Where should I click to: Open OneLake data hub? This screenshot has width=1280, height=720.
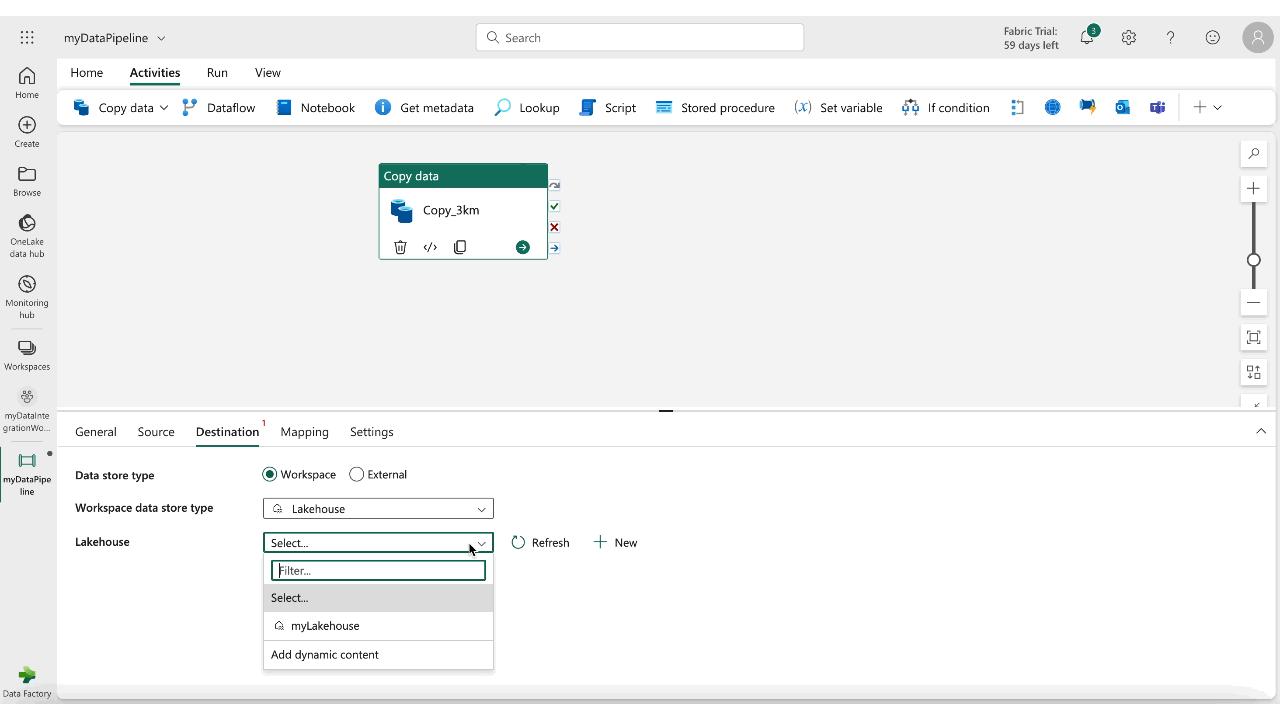[x=27, y=236]
